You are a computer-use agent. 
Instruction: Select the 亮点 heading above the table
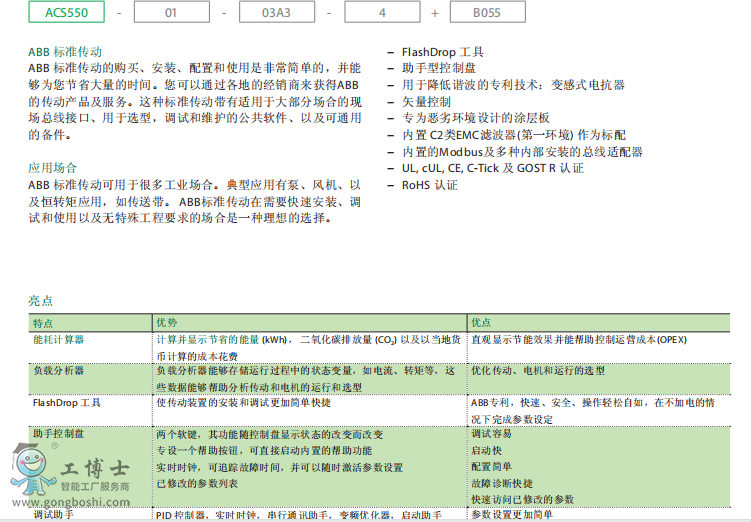click(x=41, y=300)
